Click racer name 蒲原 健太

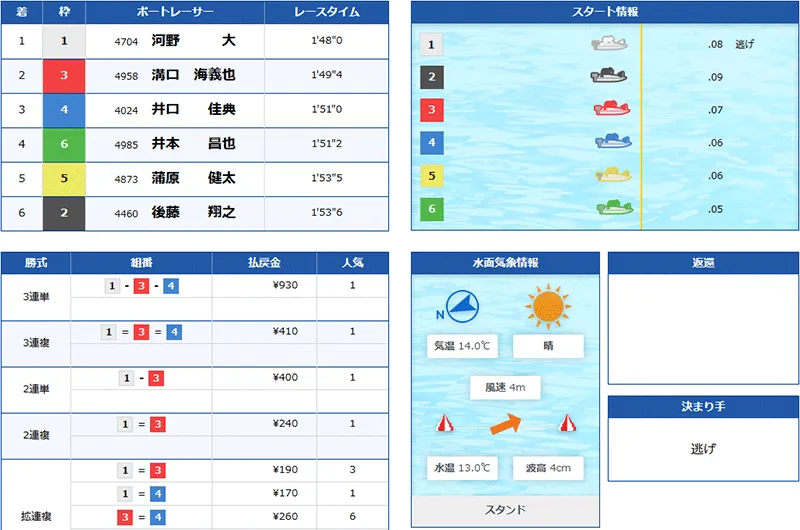[193, 178]
